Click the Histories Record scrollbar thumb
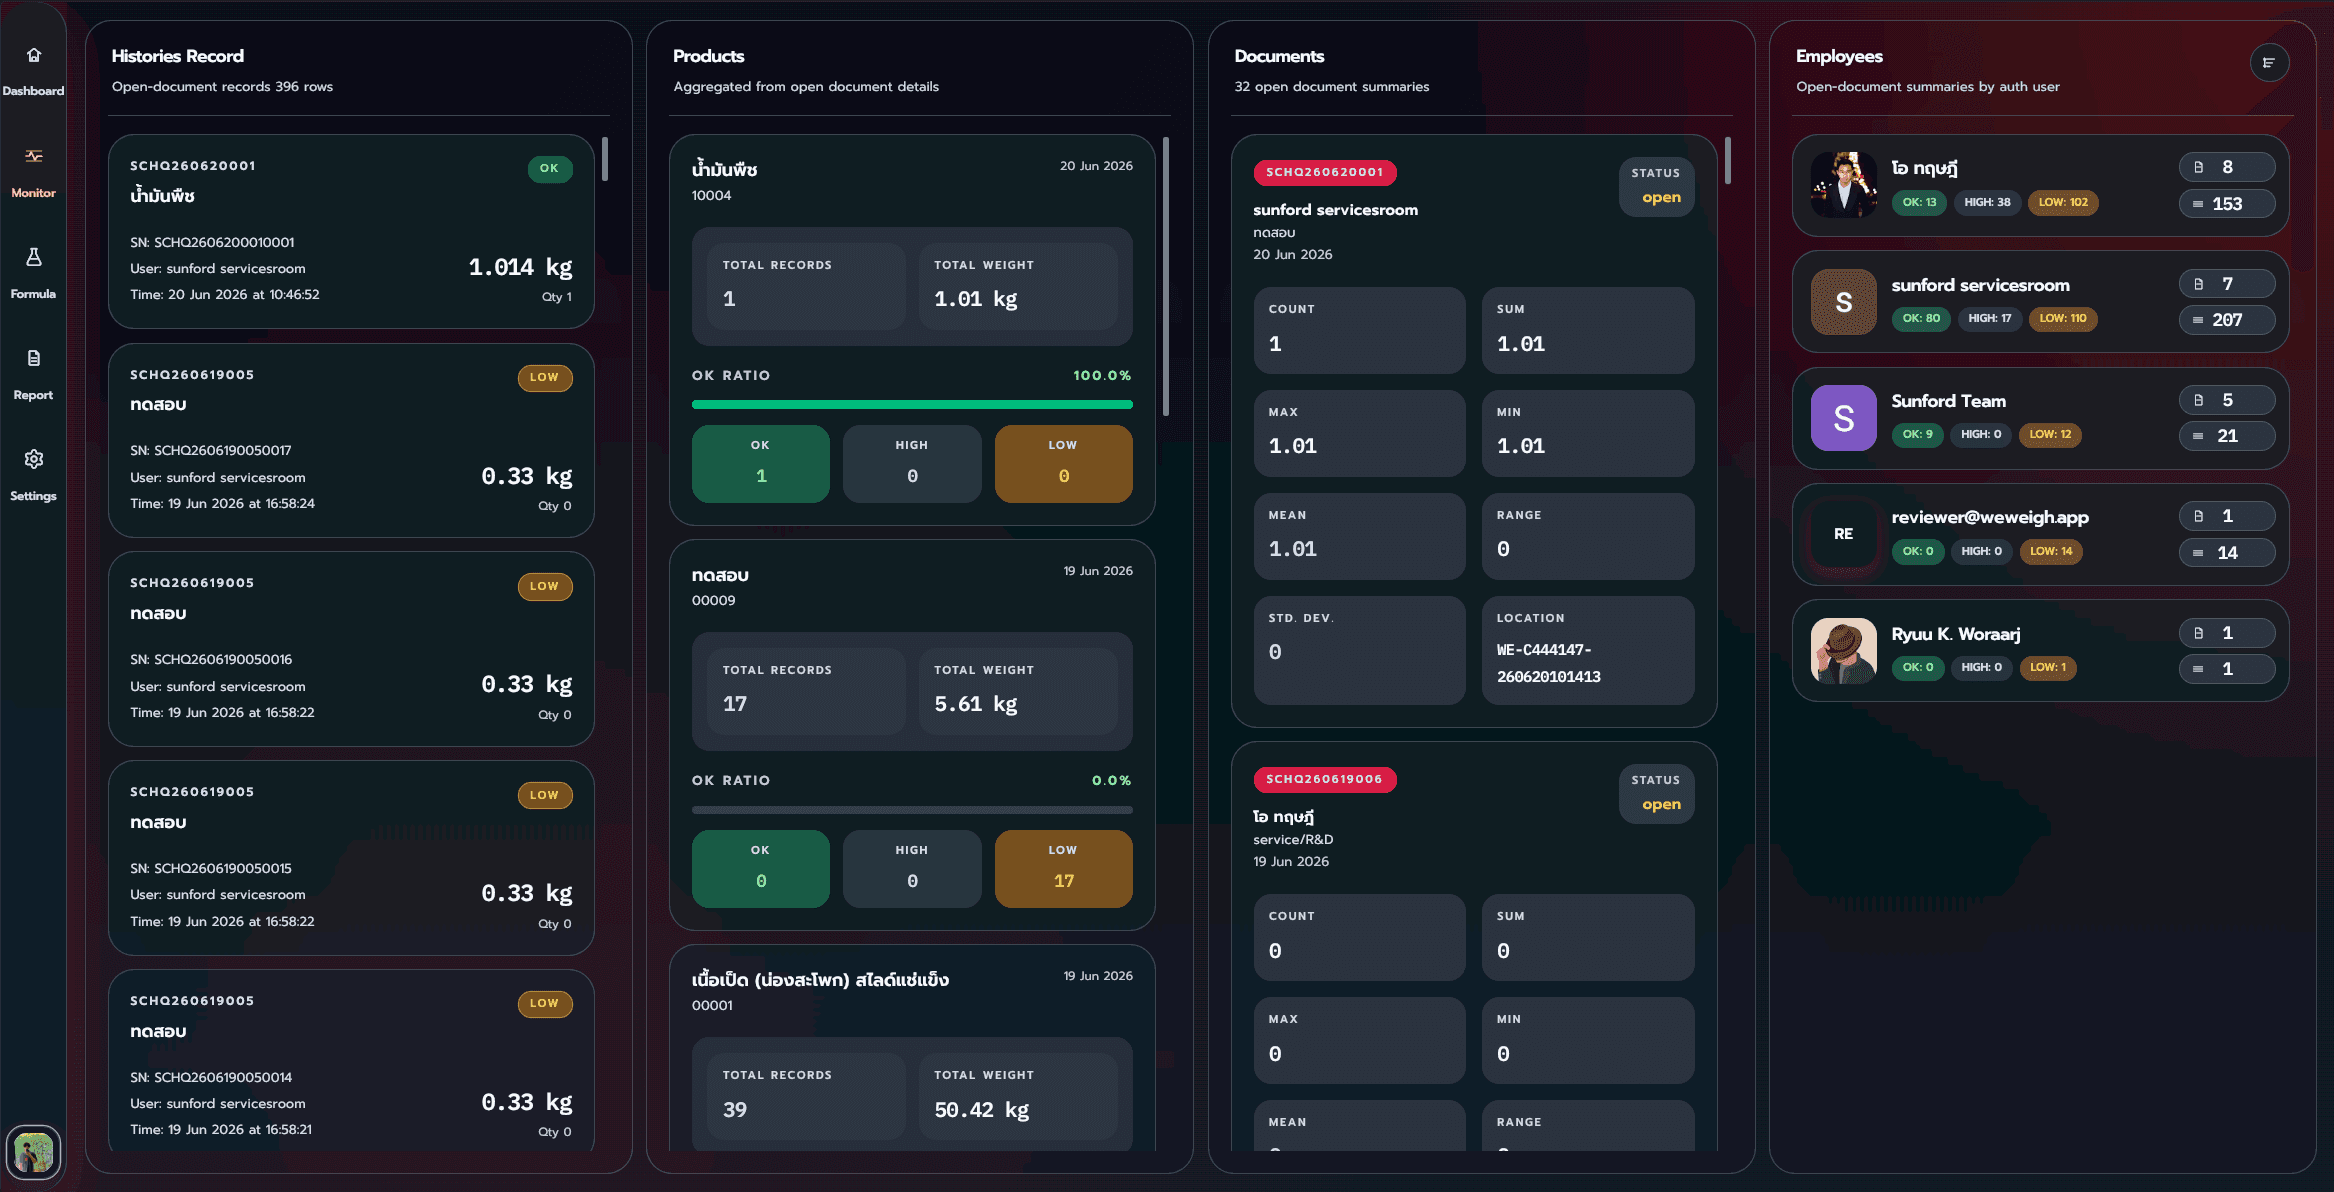2334x1192 pixels. pyautogui.click(x=605, y=159)
